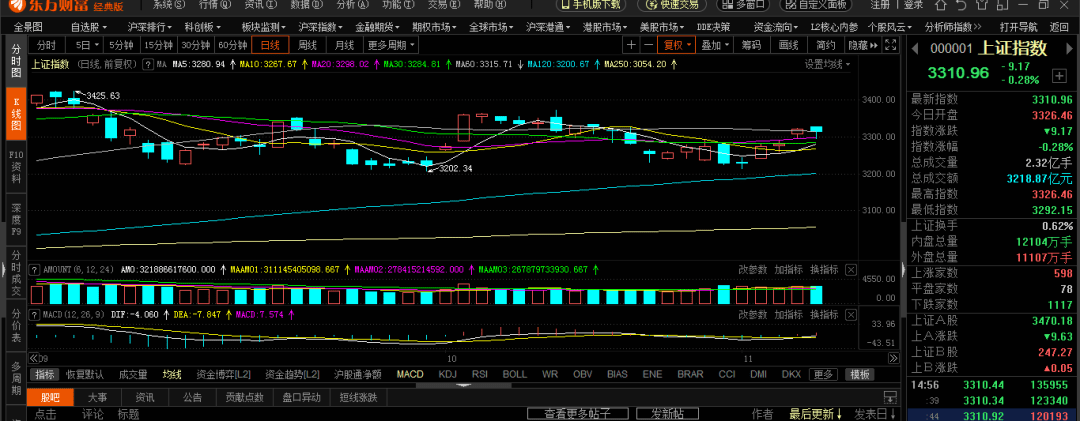Image resolution: width=1080 pixels, height=421 pixels.
Task: Expand the 更多周期 dropdown
Action: [x=391, y=45]
